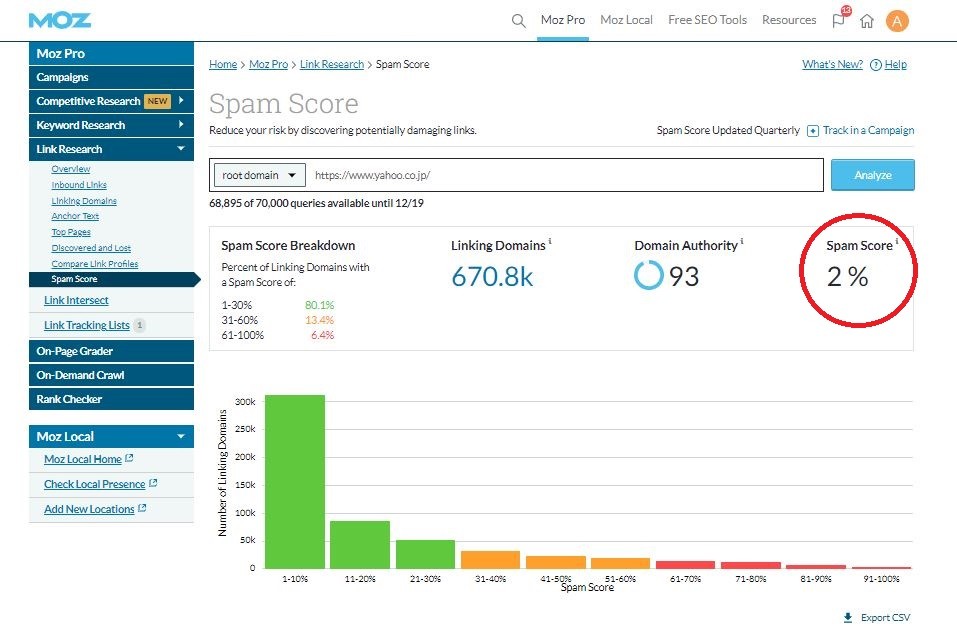
Task: Switch to Moz Pro top tab
Action: 563,20
